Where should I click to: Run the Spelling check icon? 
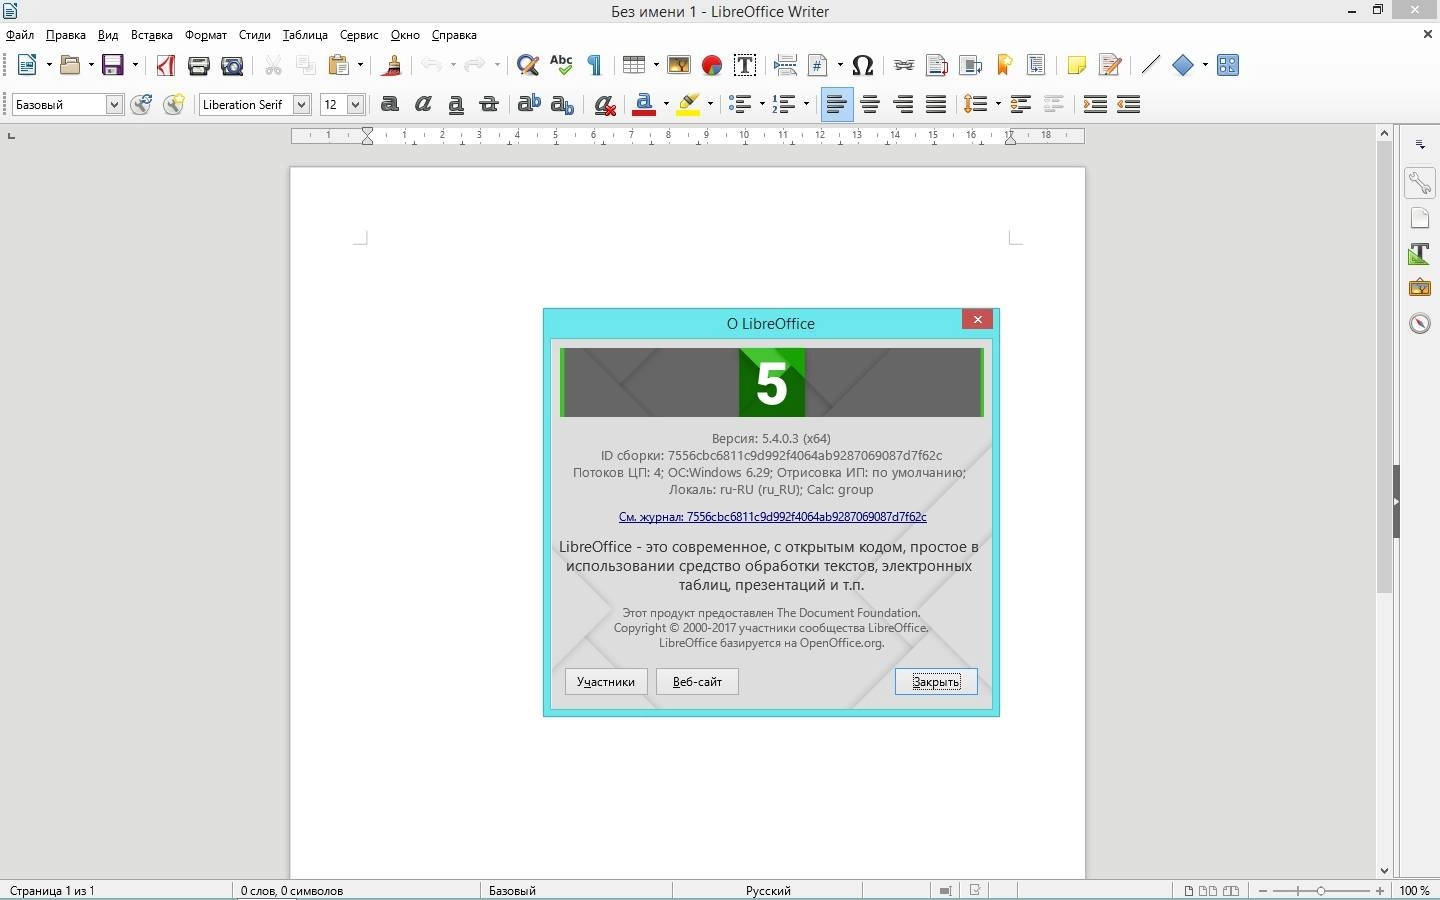point(561,65)
